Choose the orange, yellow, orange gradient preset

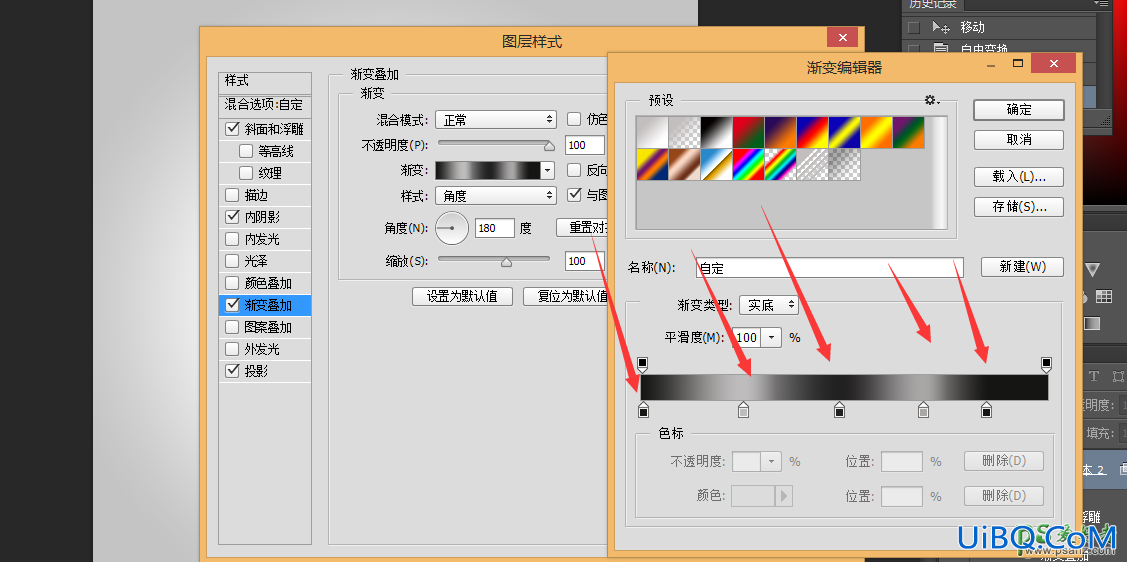click(876, 132)
